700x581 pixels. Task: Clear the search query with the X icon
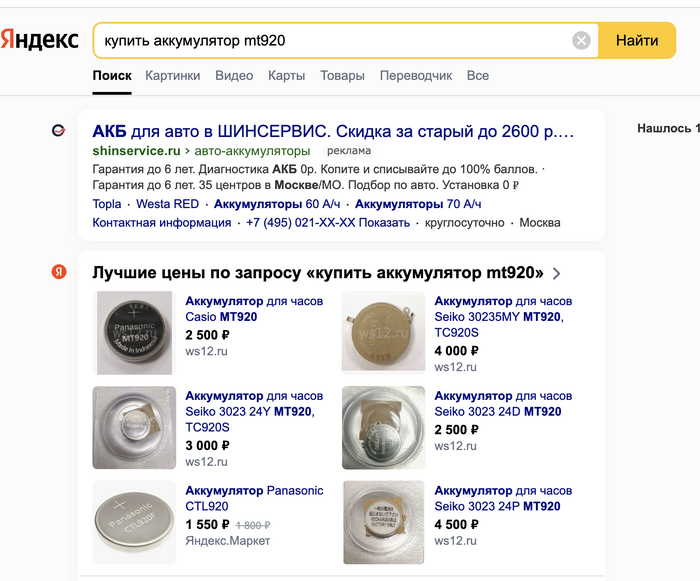581,41
